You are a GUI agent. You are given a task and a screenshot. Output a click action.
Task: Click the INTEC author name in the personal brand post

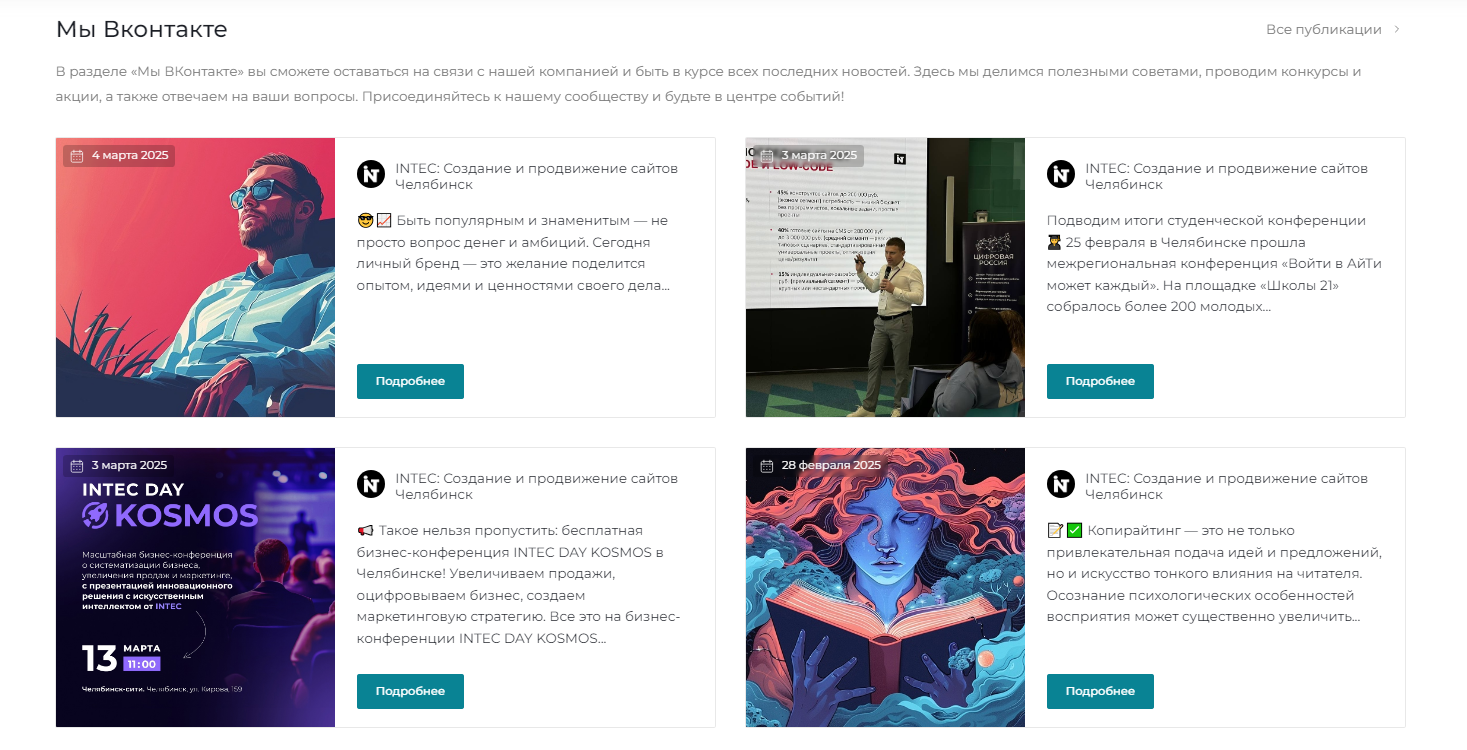coord(536,176)
